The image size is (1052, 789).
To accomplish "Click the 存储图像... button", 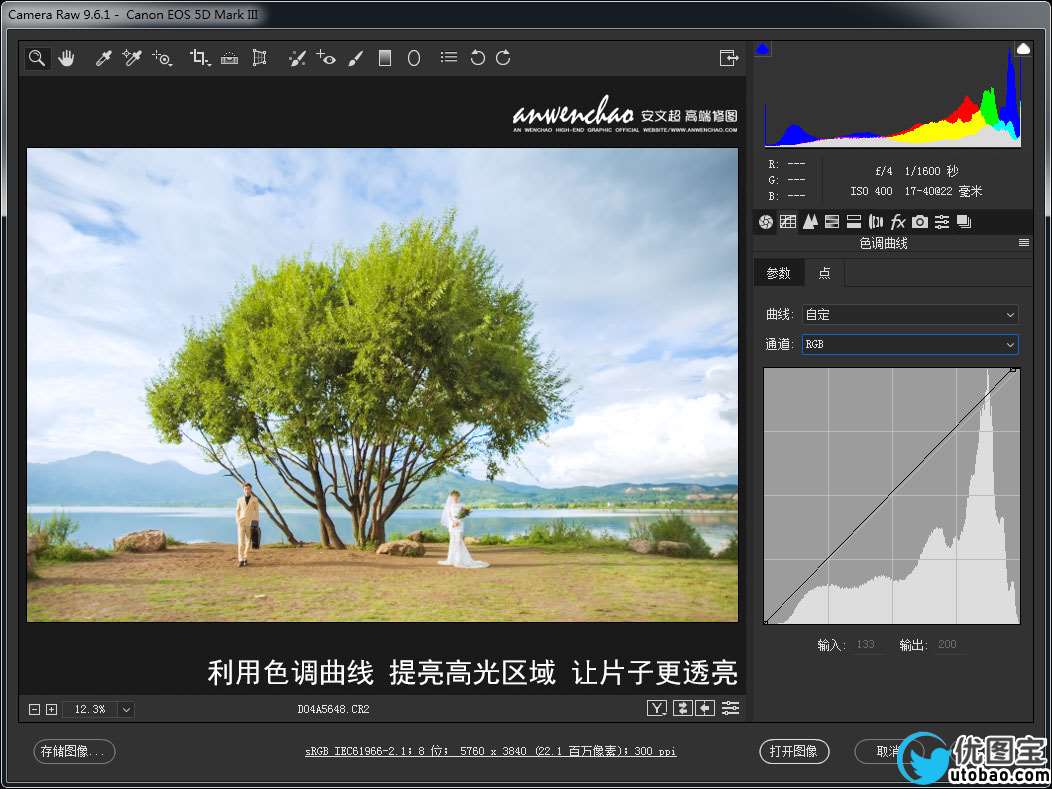I will pos(74,751).
